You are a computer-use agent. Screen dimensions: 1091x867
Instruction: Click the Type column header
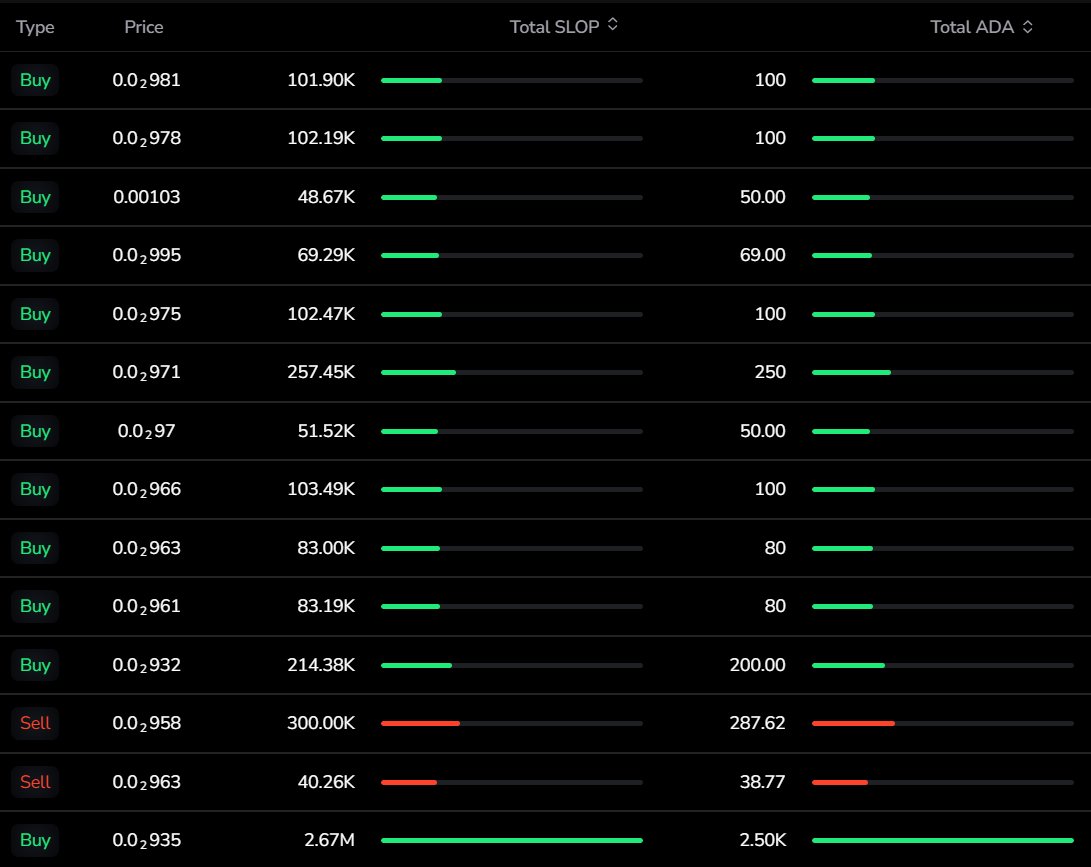pos(35,27)
